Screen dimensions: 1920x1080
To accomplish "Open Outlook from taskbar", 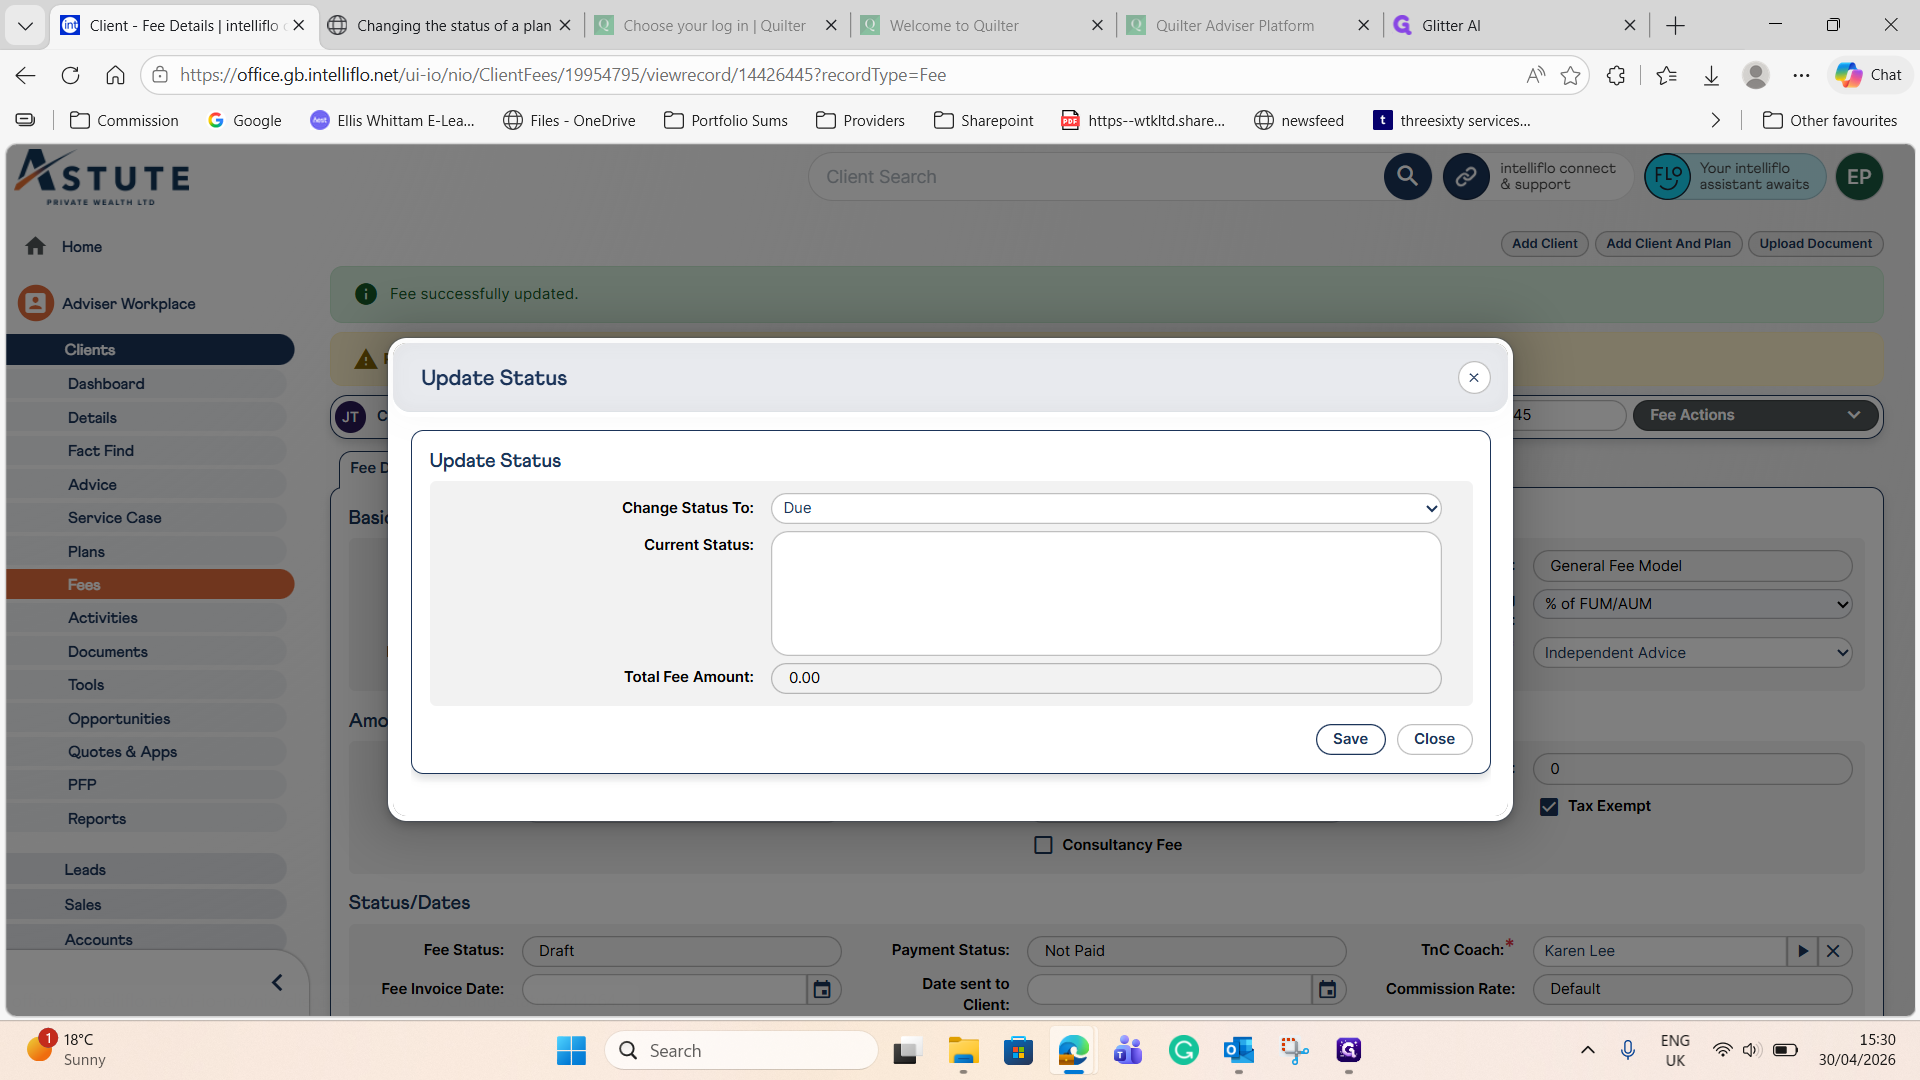I will tap(1238, 1050).
